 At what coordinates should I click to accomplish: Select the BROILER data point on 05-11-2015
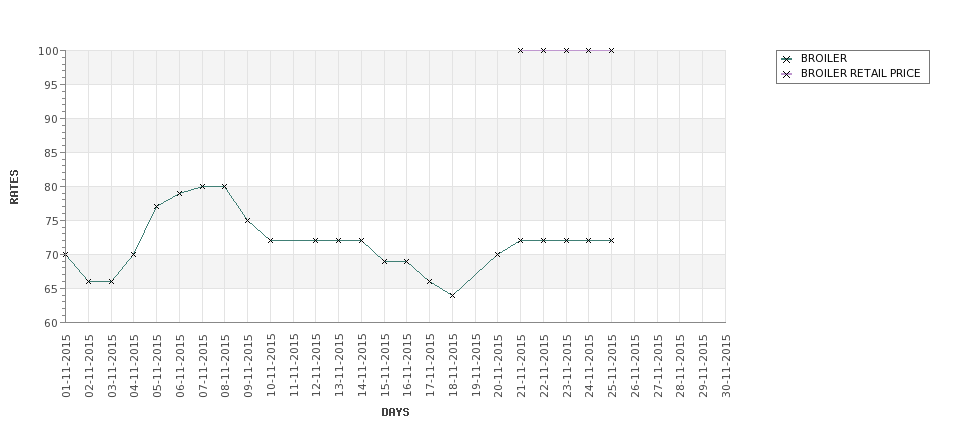tap(157, 206)
